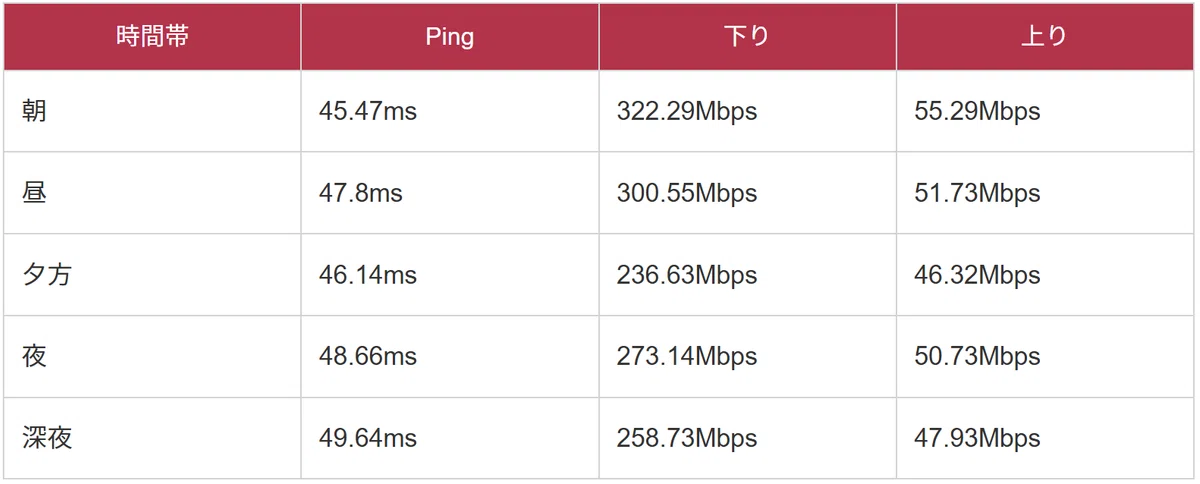
Task: Select the 下り column header
Action: (x=747, y=37)
